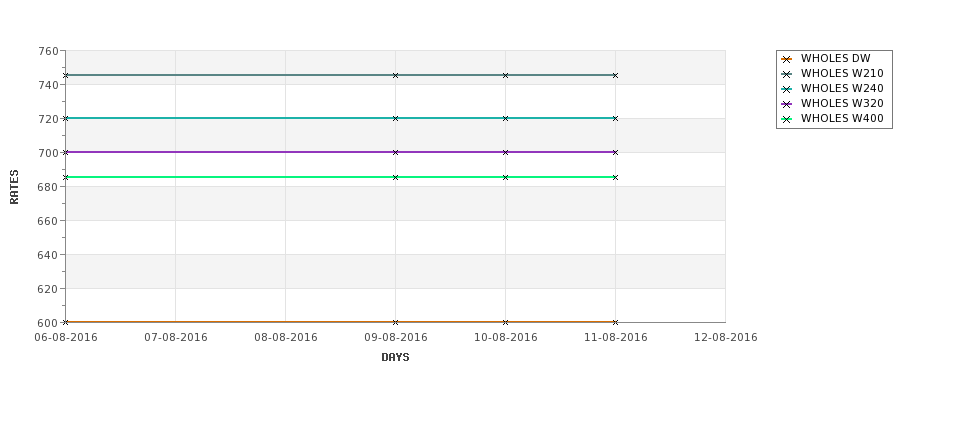975x429 pixels.
Task: Click W400 data point on 09-08-2016
Action: (x=395, y=177)
